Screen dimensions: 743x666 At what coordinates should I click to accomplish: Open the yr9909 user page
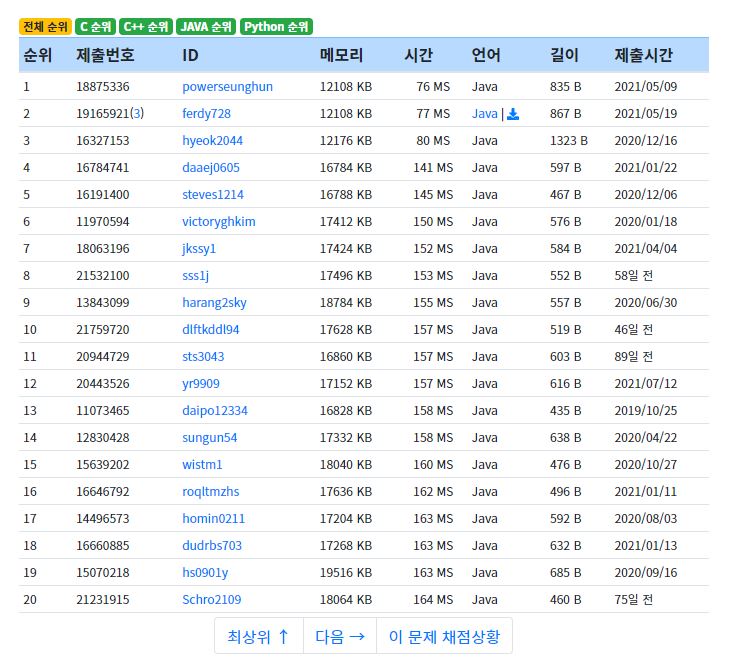201,384
